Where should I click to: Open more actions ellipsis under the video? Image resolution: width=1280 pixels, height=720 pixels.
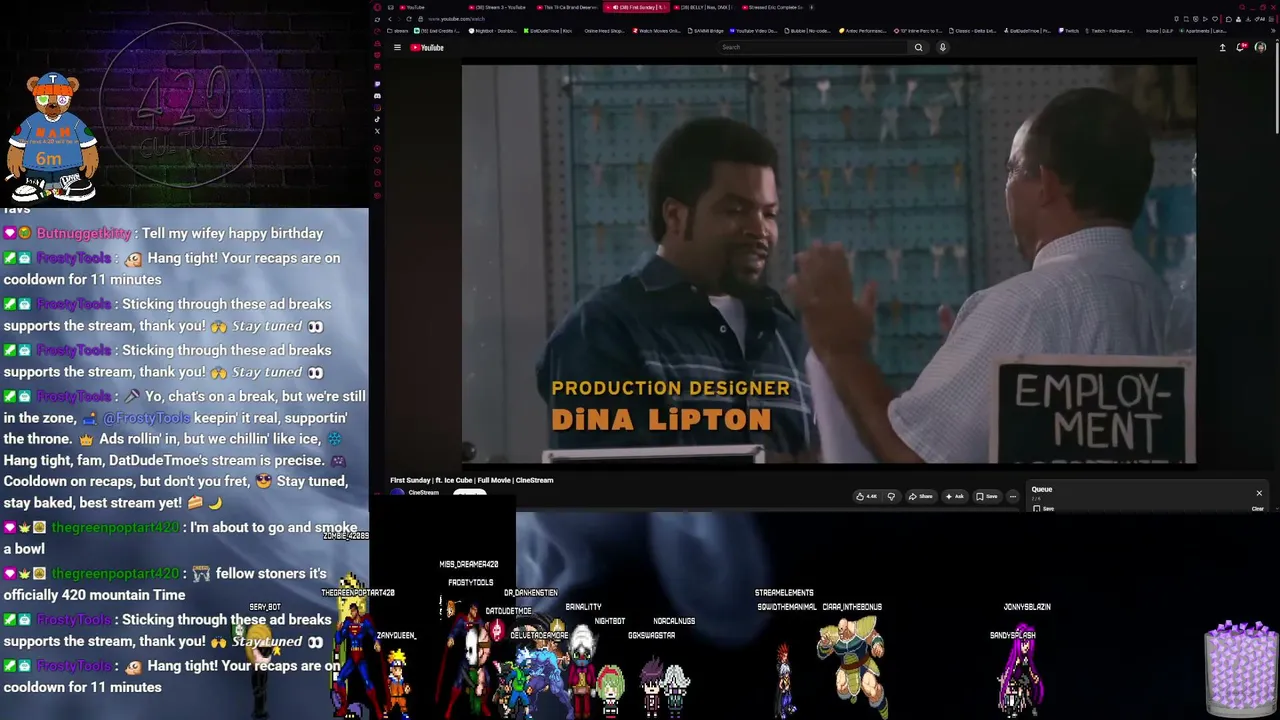[1012, 496]
